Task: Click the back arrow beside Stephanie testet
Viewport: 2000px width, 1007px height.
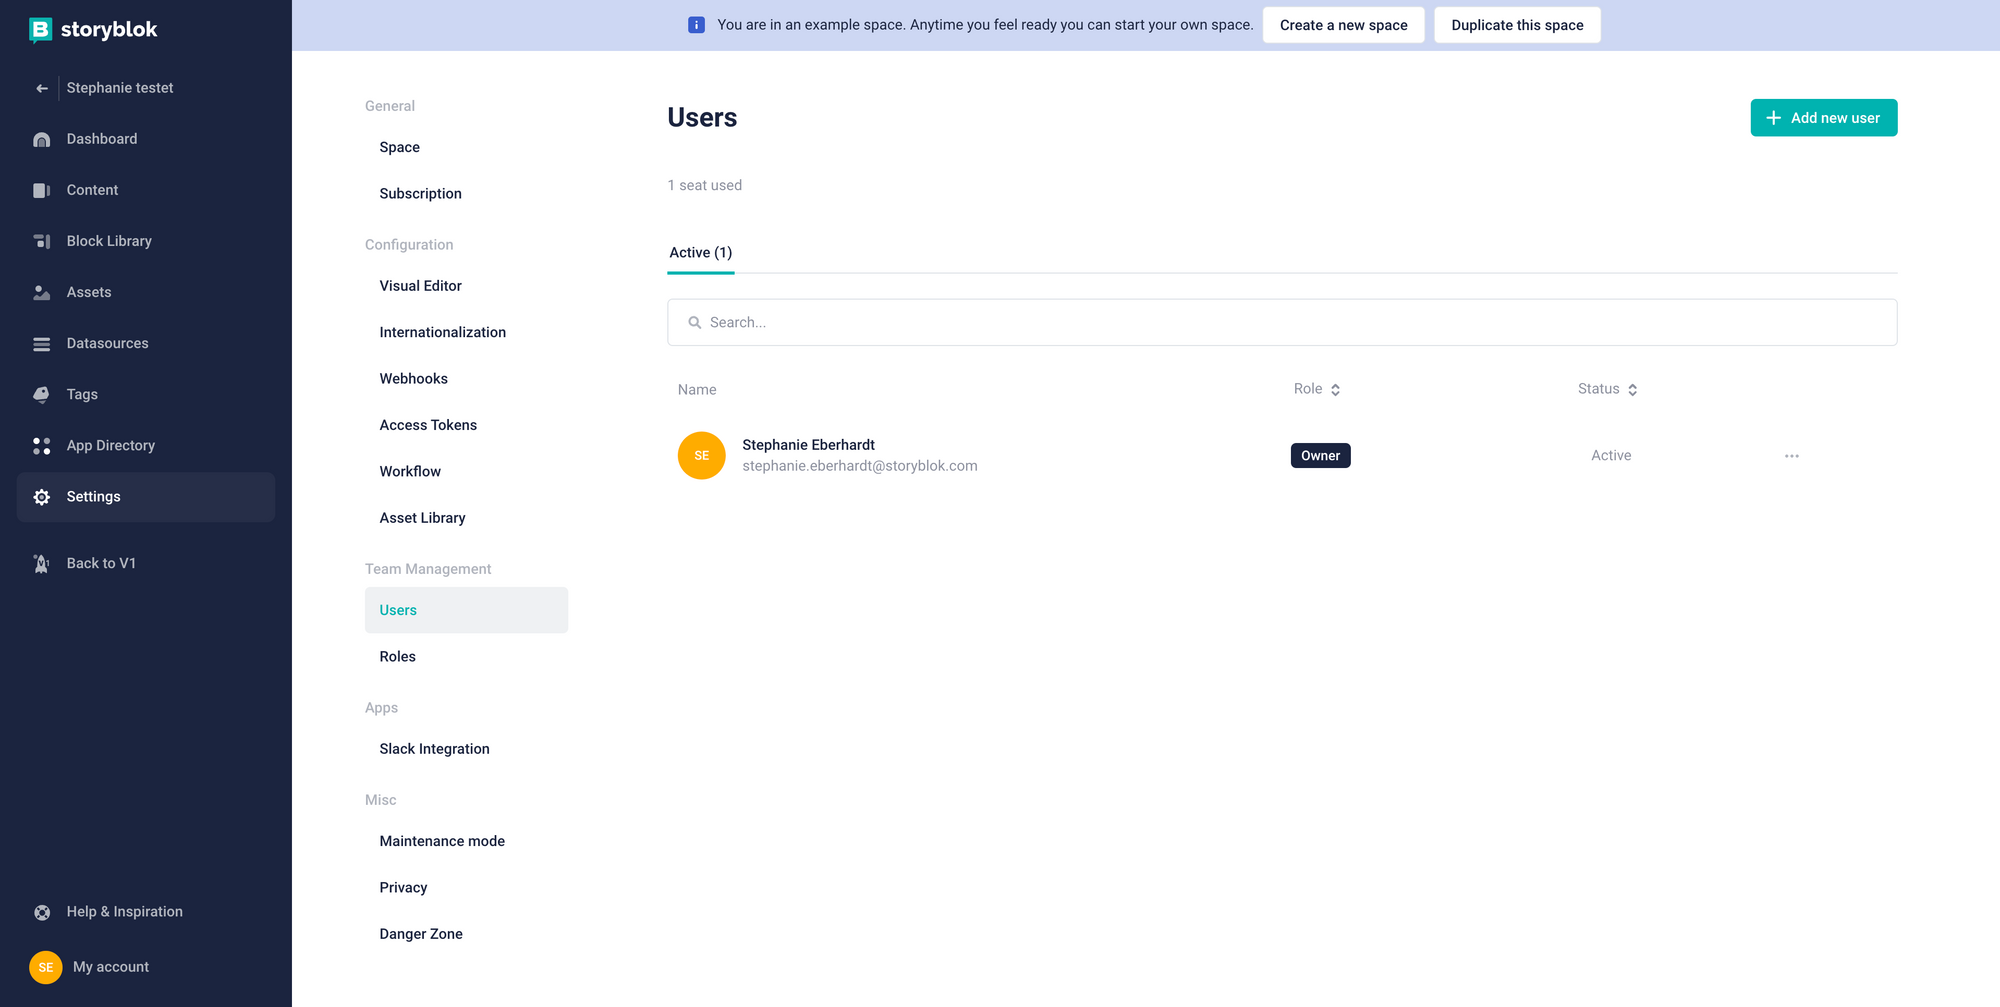Action: tap(42, 88)
